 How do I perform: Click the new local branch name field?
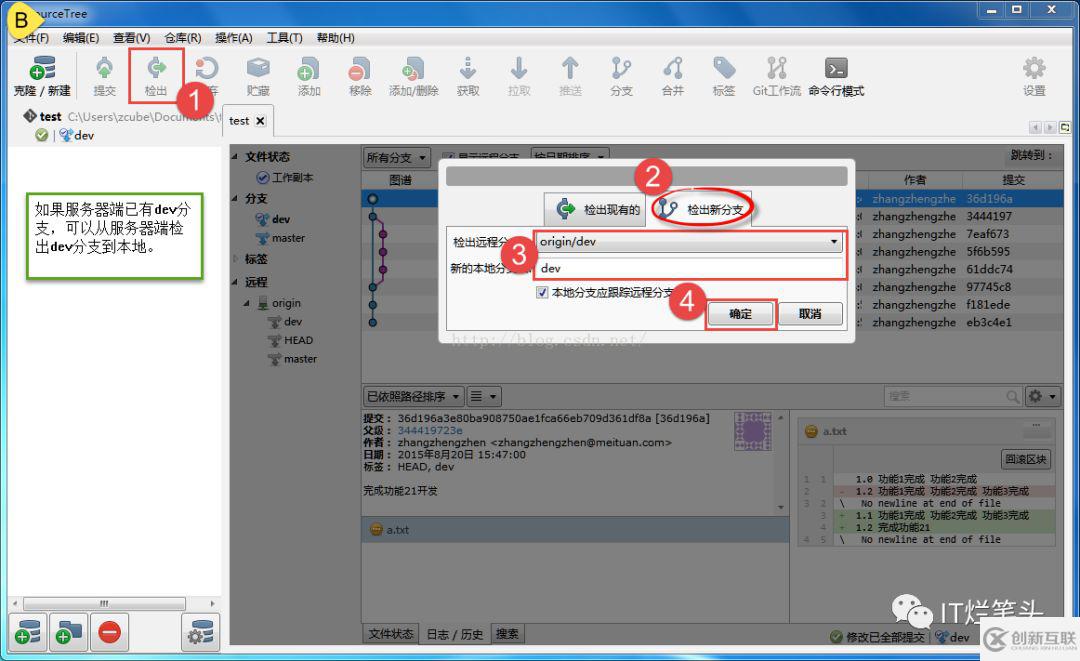689,269
